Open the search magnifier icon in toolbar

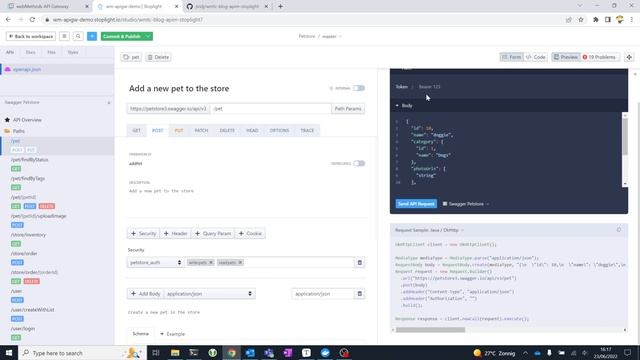[x=78, y=36]
